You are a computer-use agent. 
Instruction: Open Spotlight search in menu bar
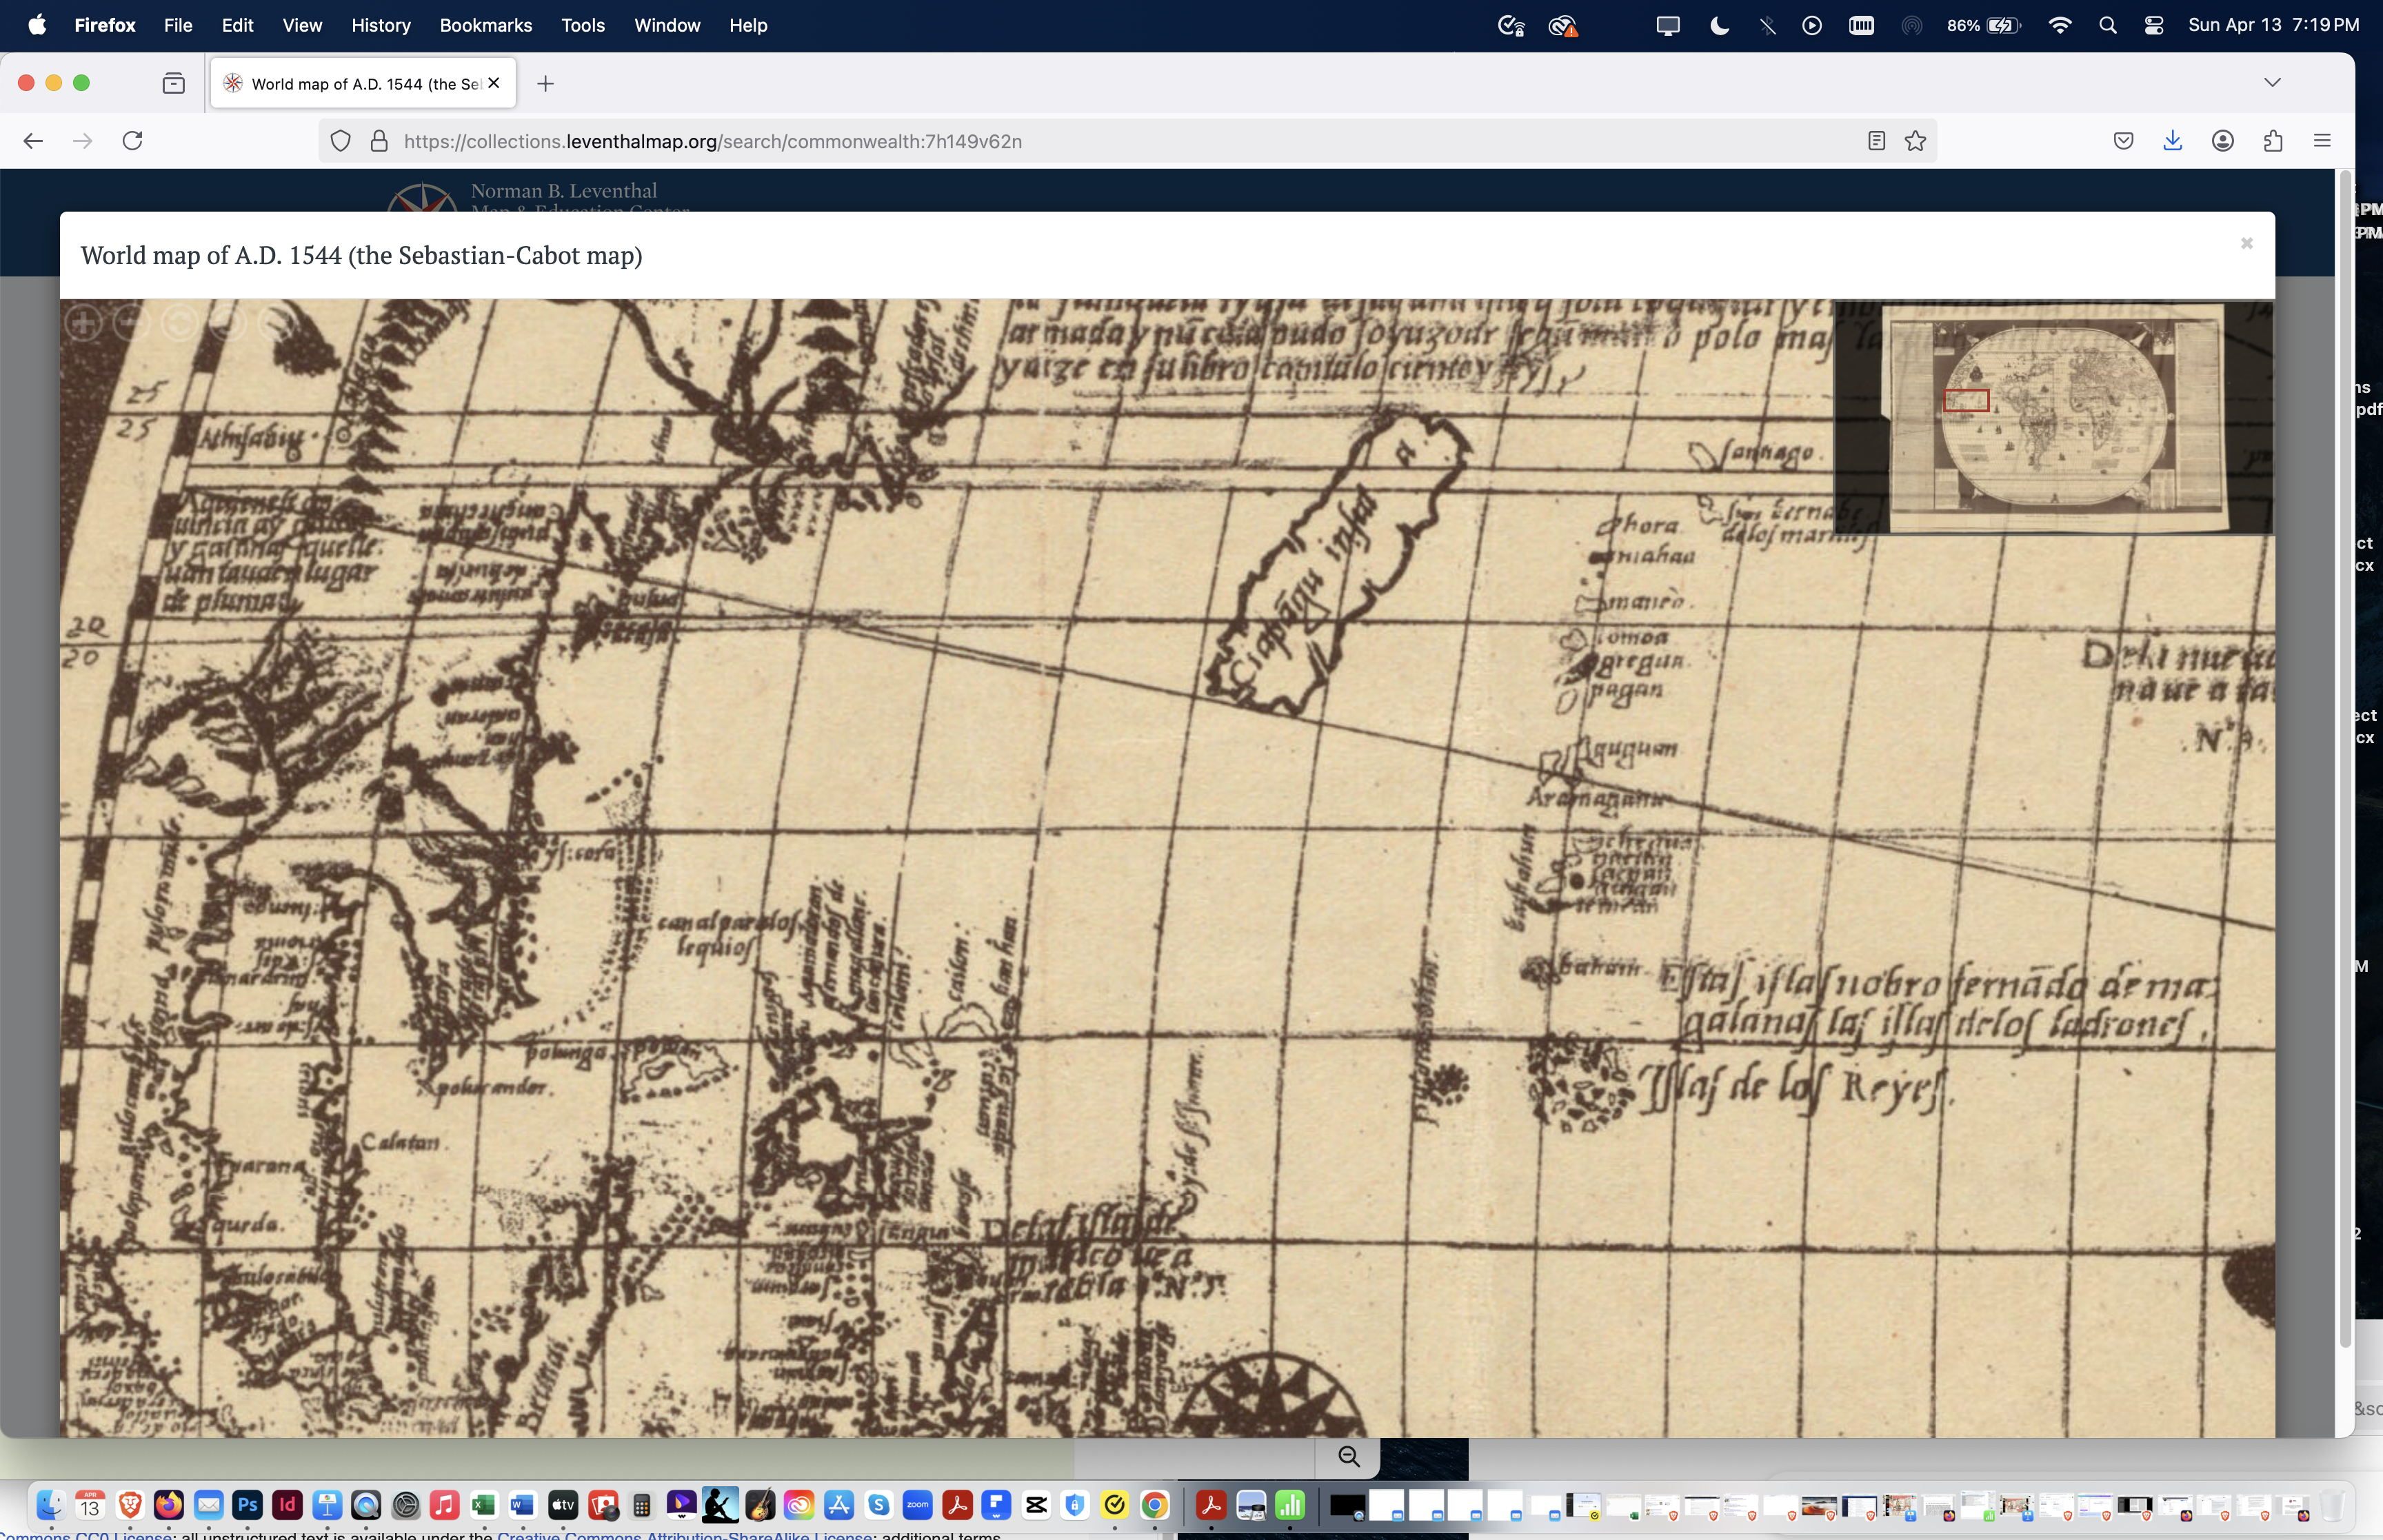pos(2108,25)
